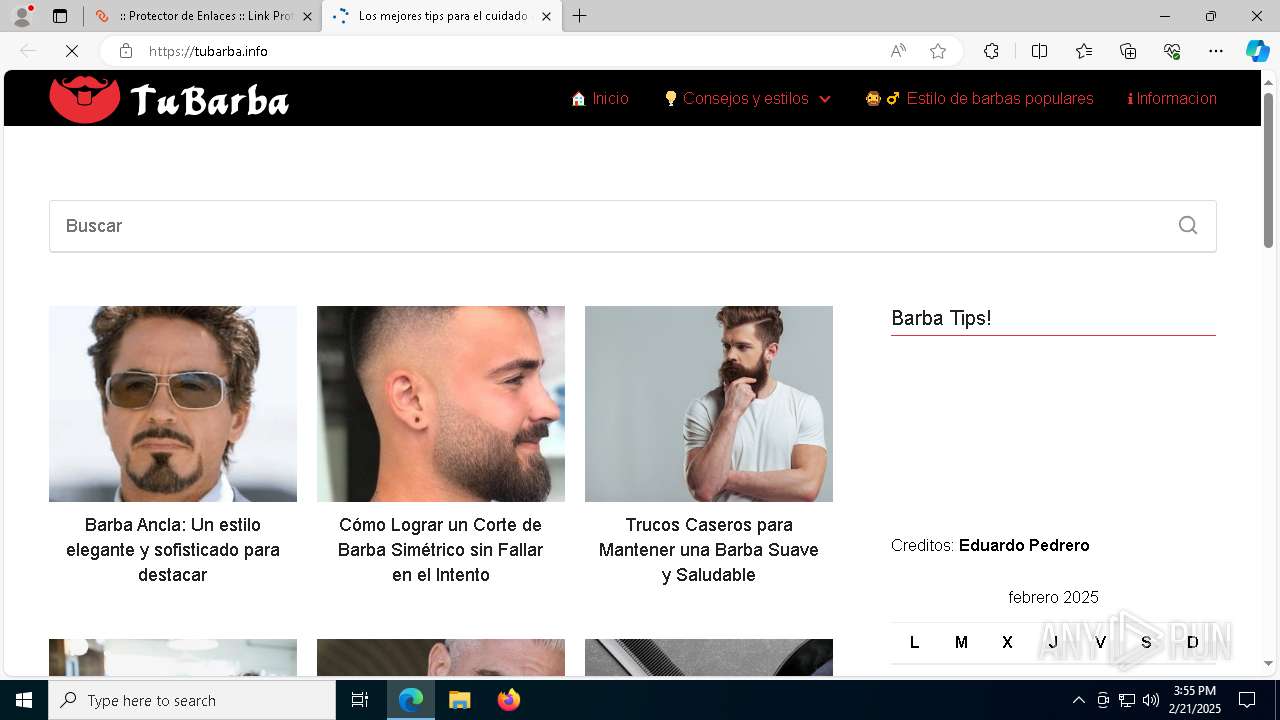Image resolution: width=1280 pixels, height=720 pixels.
Task: Open Browser essentials heart icon
Action: pos(1172,51)
